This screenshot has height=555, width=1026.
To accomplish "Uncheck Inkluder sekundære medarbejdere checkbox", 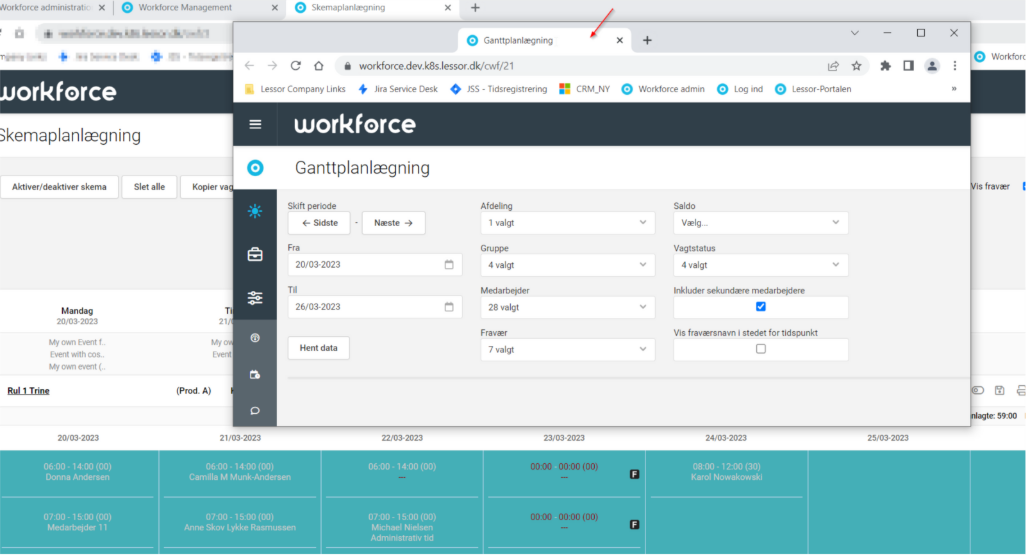I will pyautogui.click(x=761, y=307).
